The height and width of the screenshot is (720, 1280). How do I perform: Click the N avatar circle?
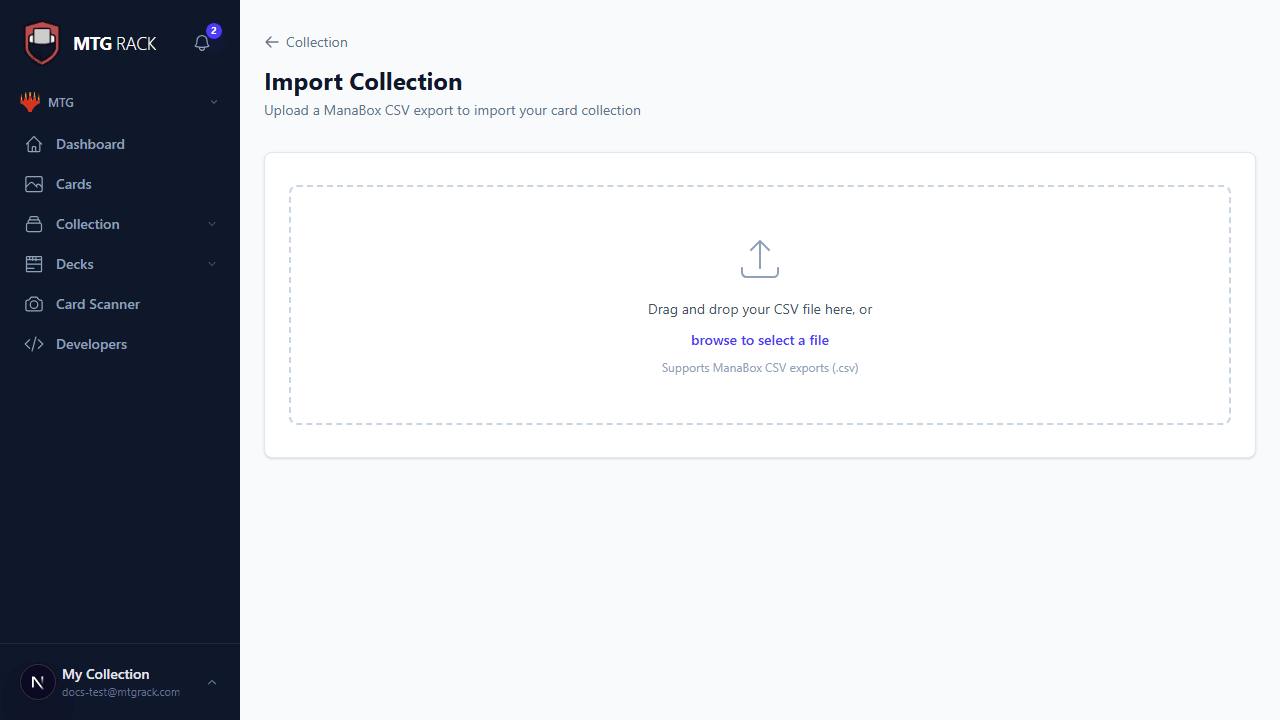(37, 681)
